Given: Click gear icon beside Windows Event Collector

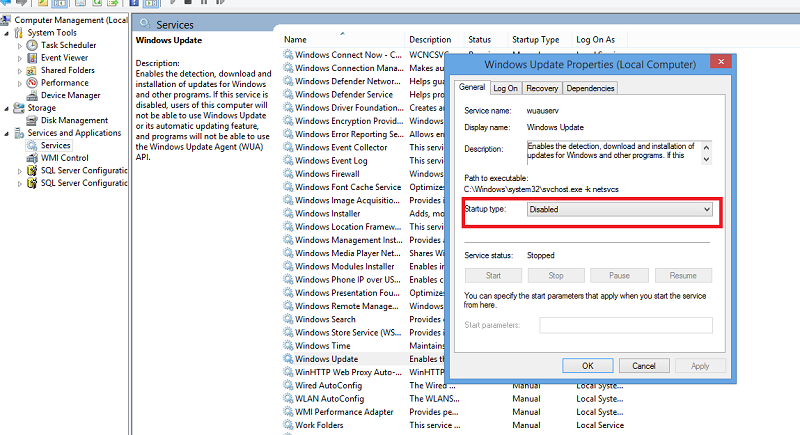Looking at the screenshot, I should pyautogui.click(x=288, y=147).
